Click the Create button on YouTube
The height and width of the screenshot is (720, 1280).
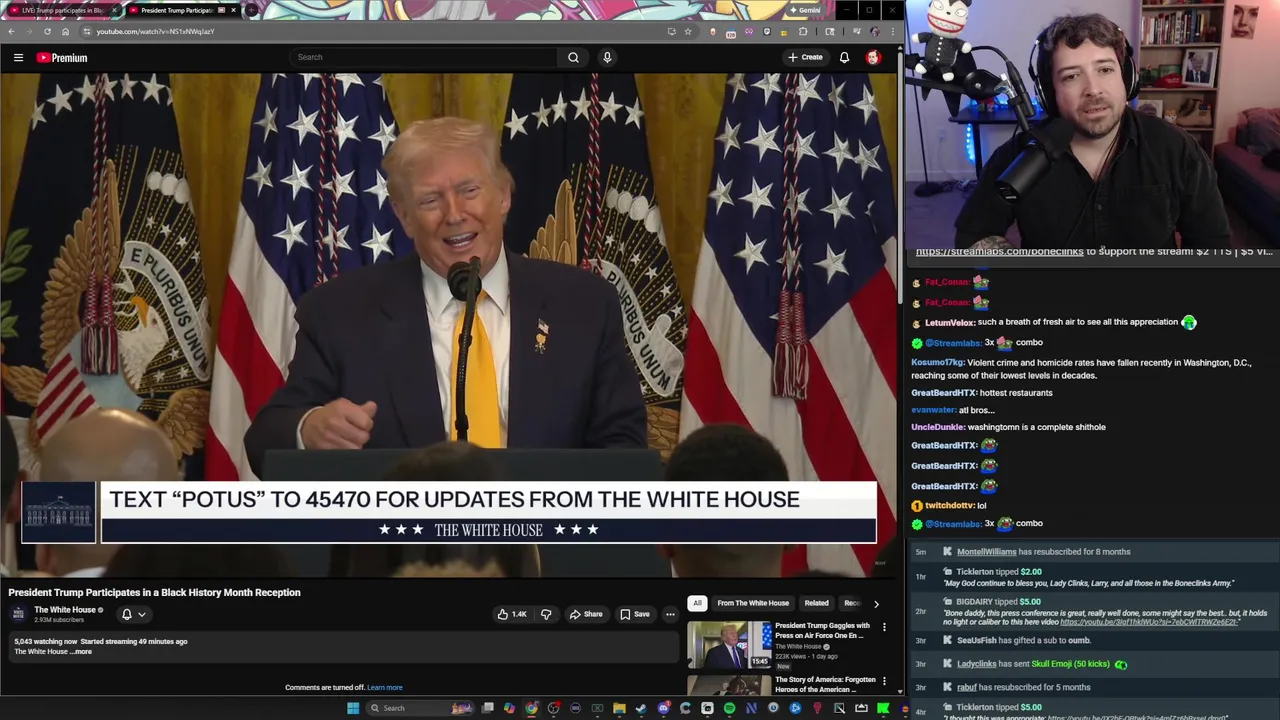[805, 57]
